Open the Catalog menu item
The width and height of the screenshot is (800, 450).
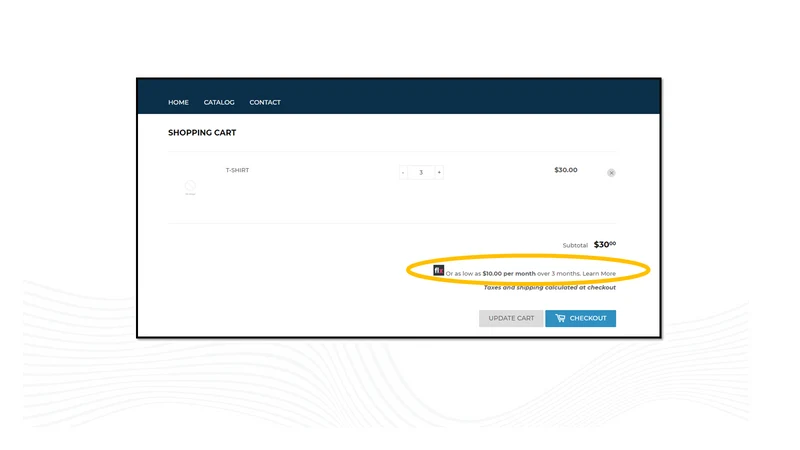click(219, 103)
